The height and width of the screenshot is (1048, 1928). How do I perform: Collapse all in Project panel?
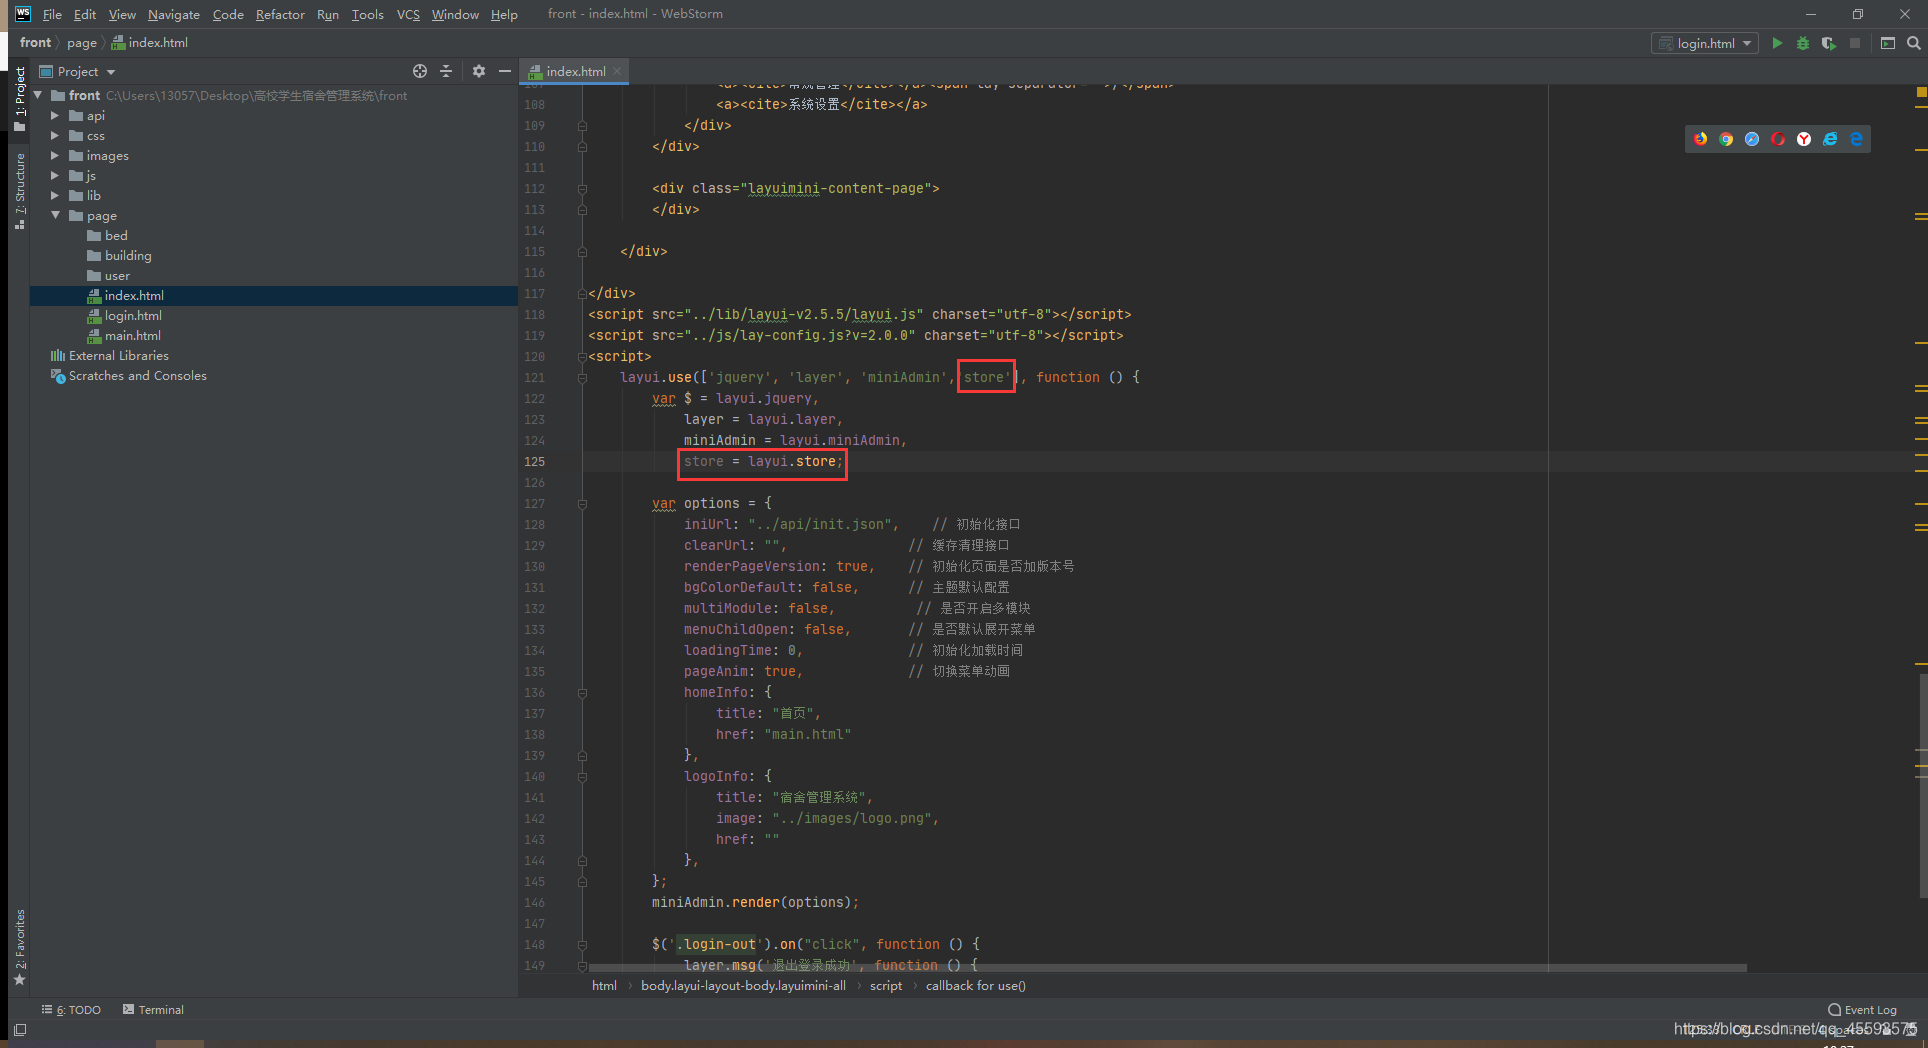446,71
